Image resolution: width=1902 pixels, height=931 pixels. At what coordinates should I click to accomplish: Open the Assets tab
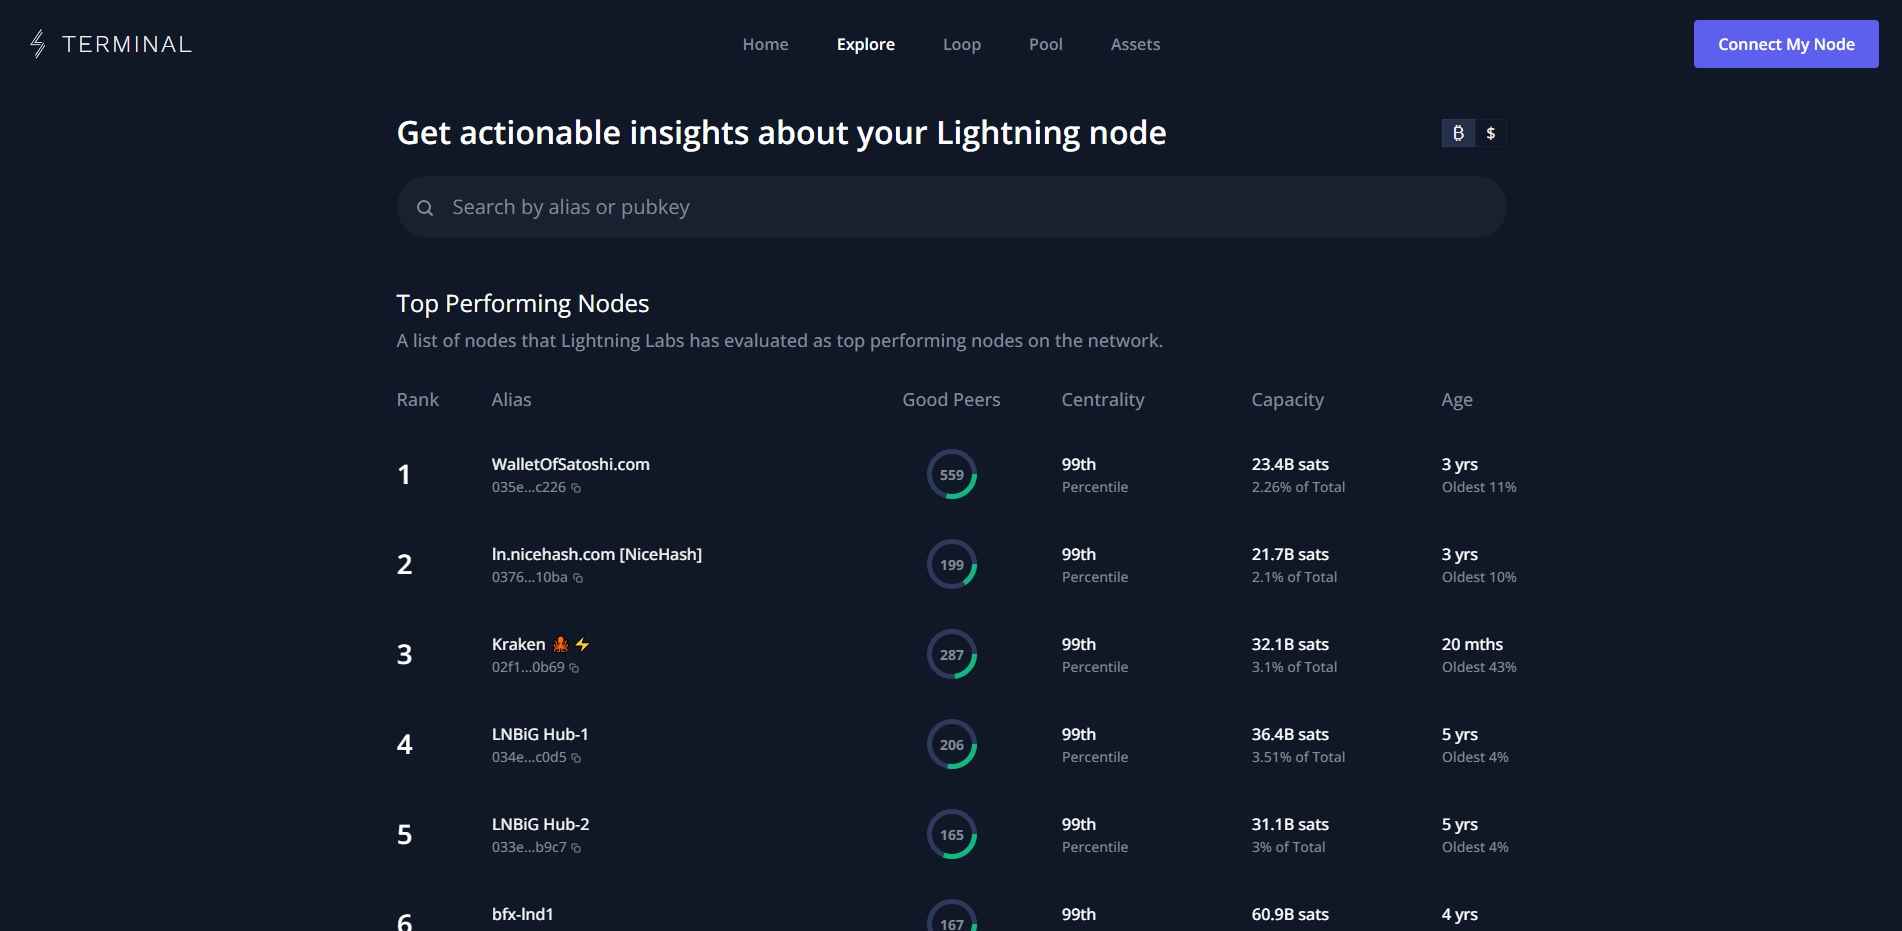pyautogui.click(x=1136, y=44)
